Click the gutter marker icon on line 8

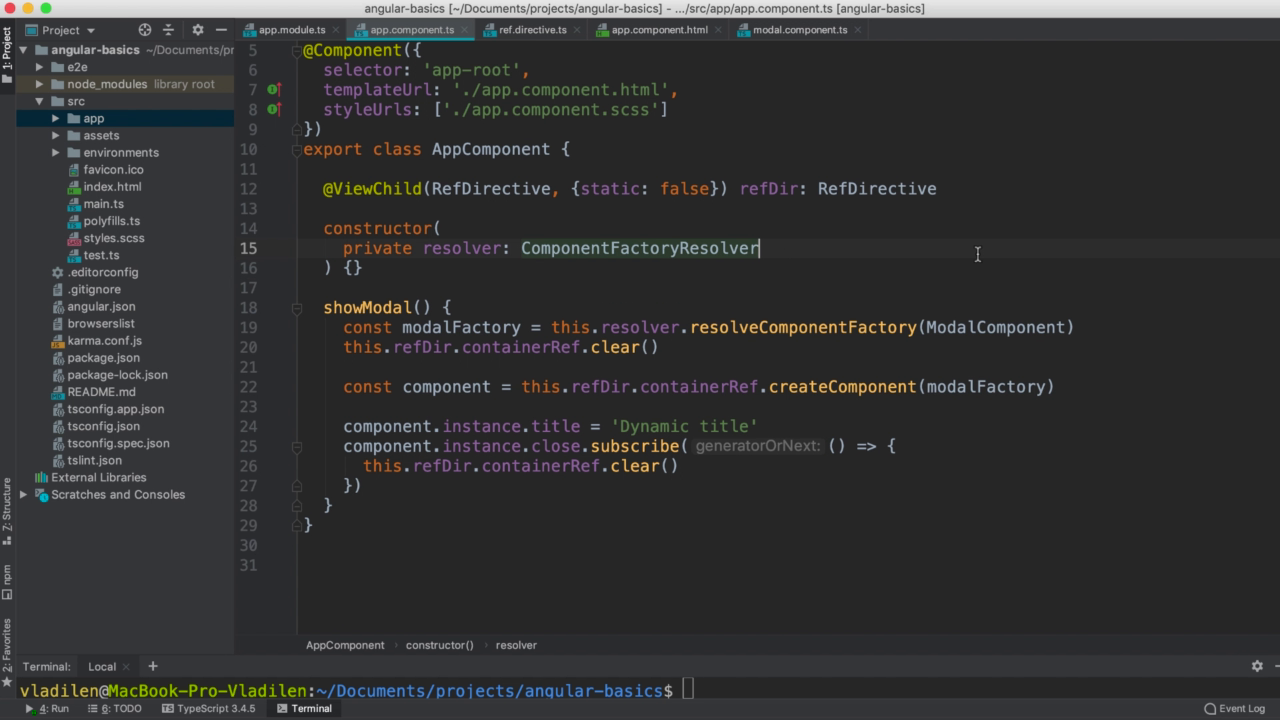pyautogui.click(x=274, y=110)
